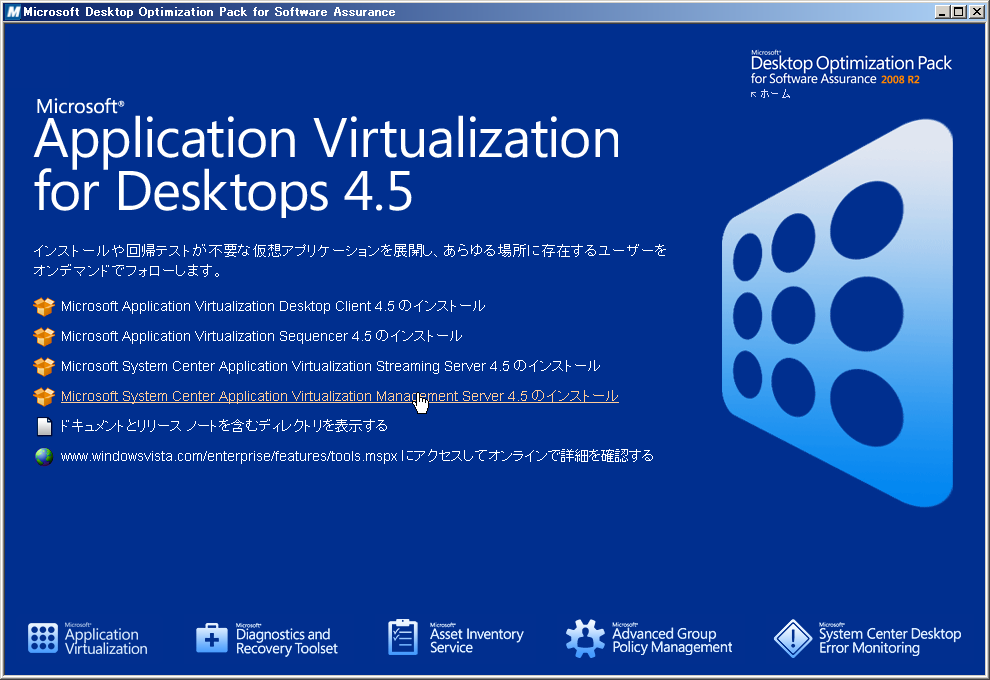Click the document icon for release notes directory
This screenshot has height=680, width=990.
[x=43, y=426]
